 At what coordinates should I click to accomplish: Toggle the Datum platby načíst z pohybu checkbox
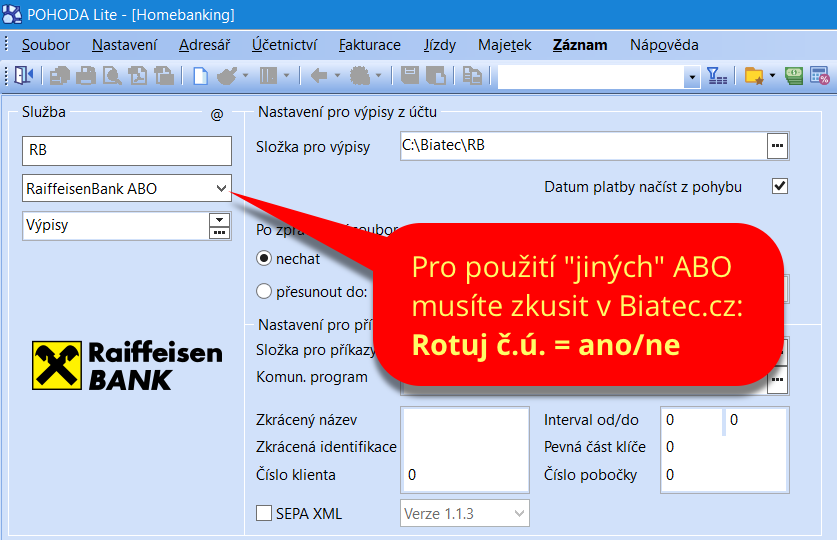coord(780,186)
